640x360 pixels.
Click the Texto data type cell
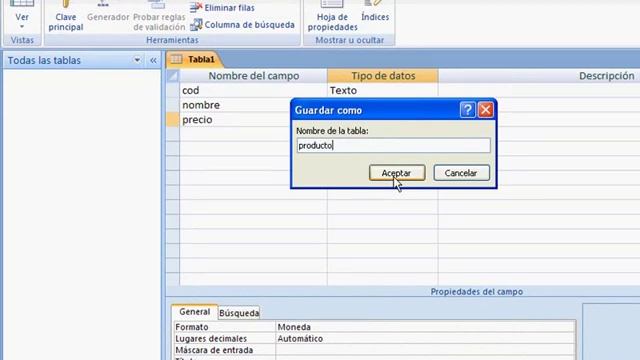click(x=383, y=90)
